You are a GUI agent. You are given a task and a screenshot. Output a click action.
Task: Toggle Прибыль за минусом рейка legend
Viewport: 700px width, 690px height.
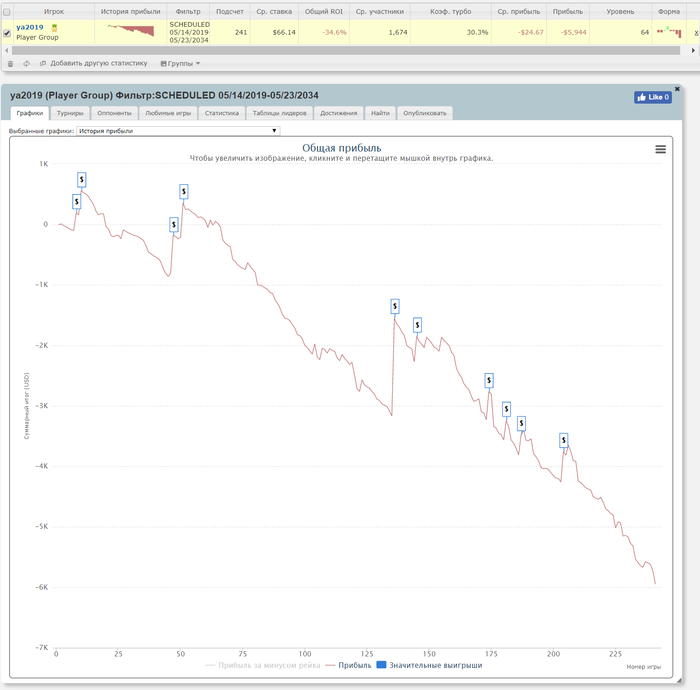pos(262,665)
